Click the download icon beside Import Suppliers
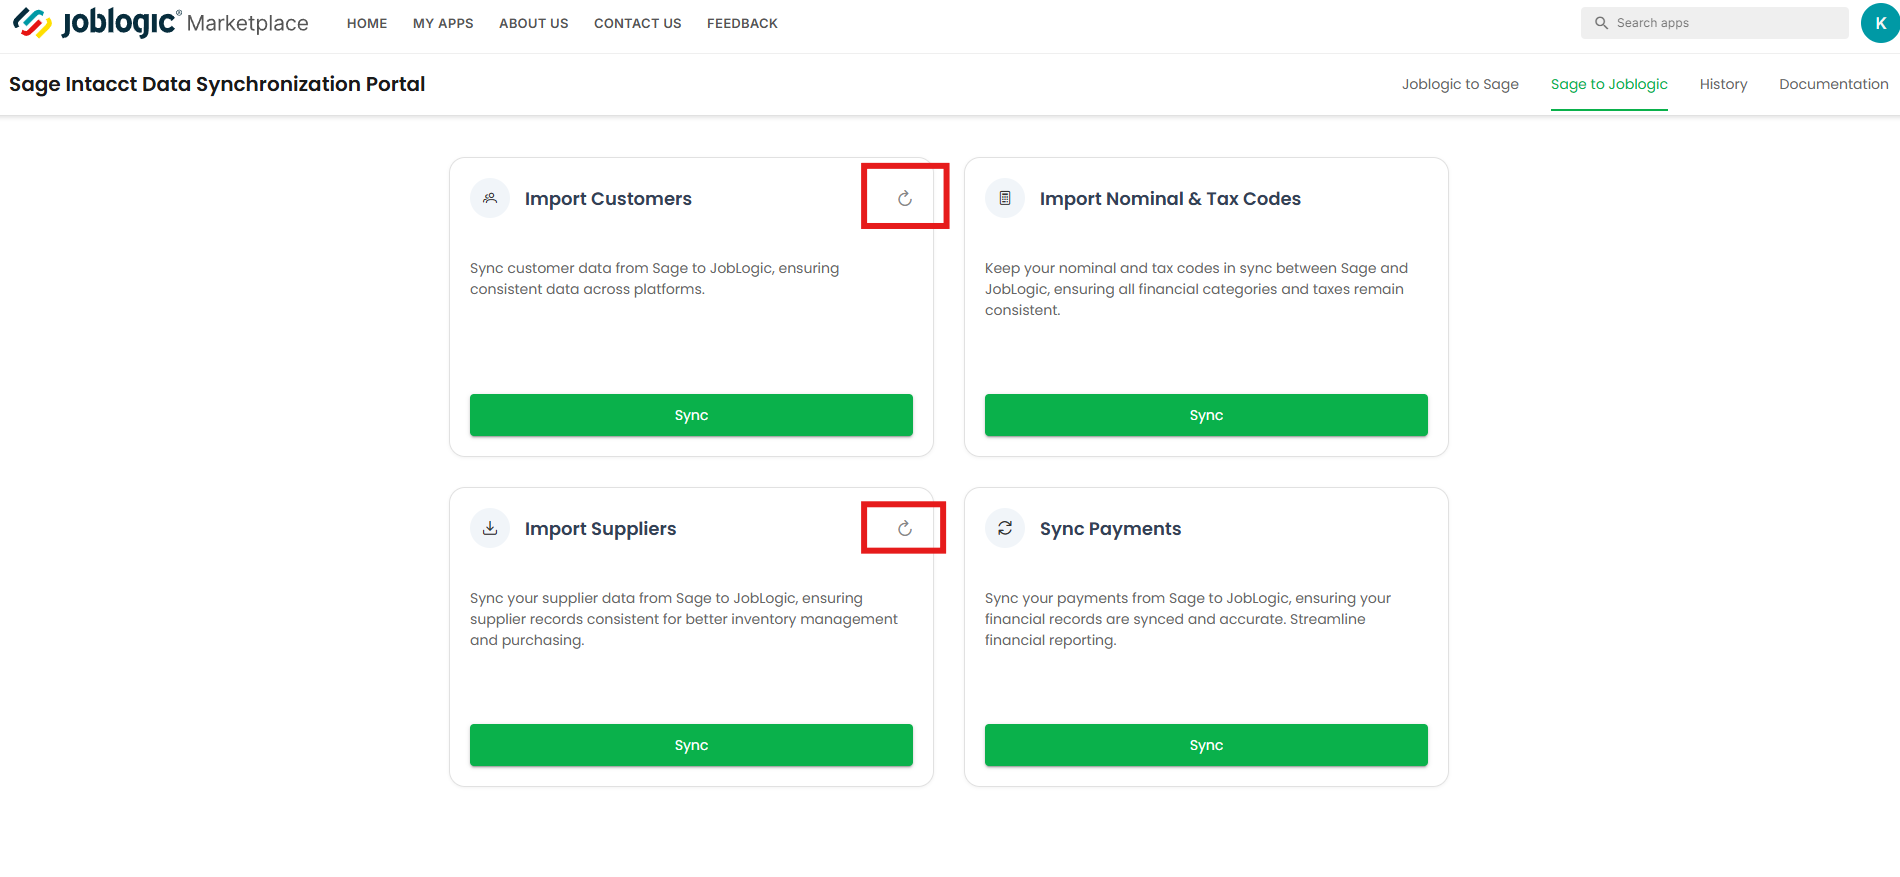 click(x=490, y=528)
